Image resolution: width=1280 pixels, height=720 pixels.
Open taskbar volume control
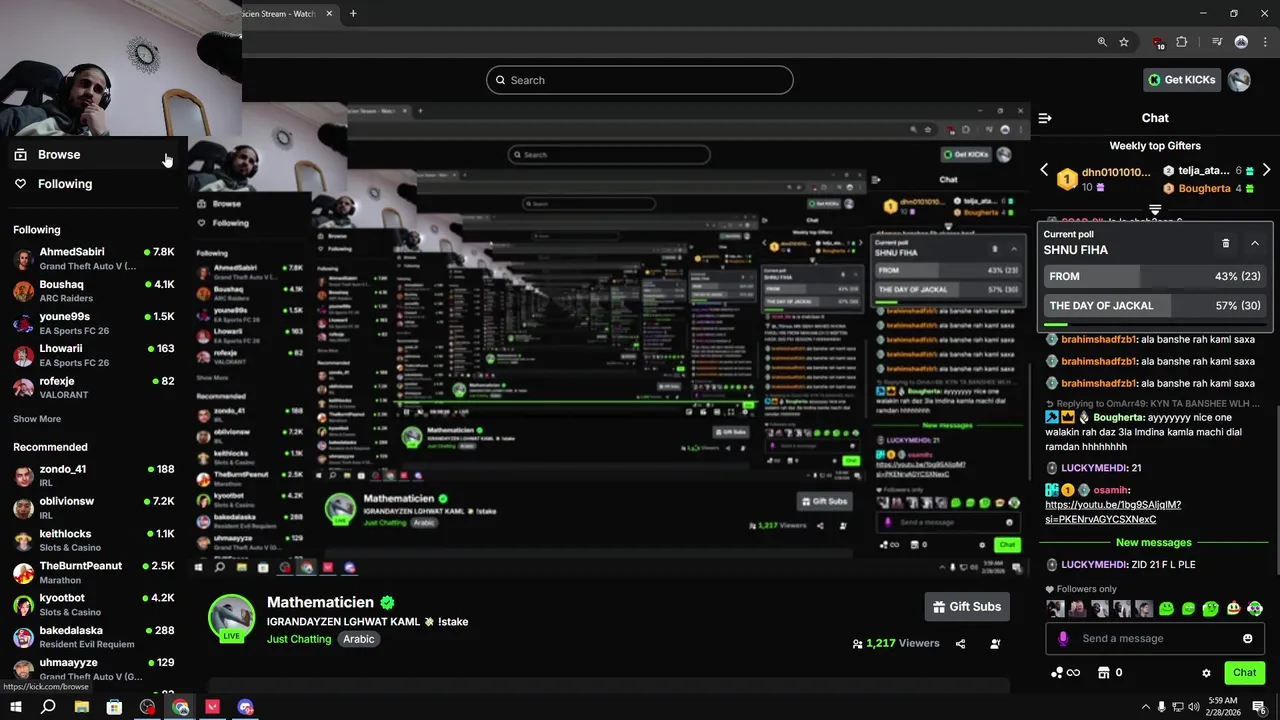[1193, 707]
